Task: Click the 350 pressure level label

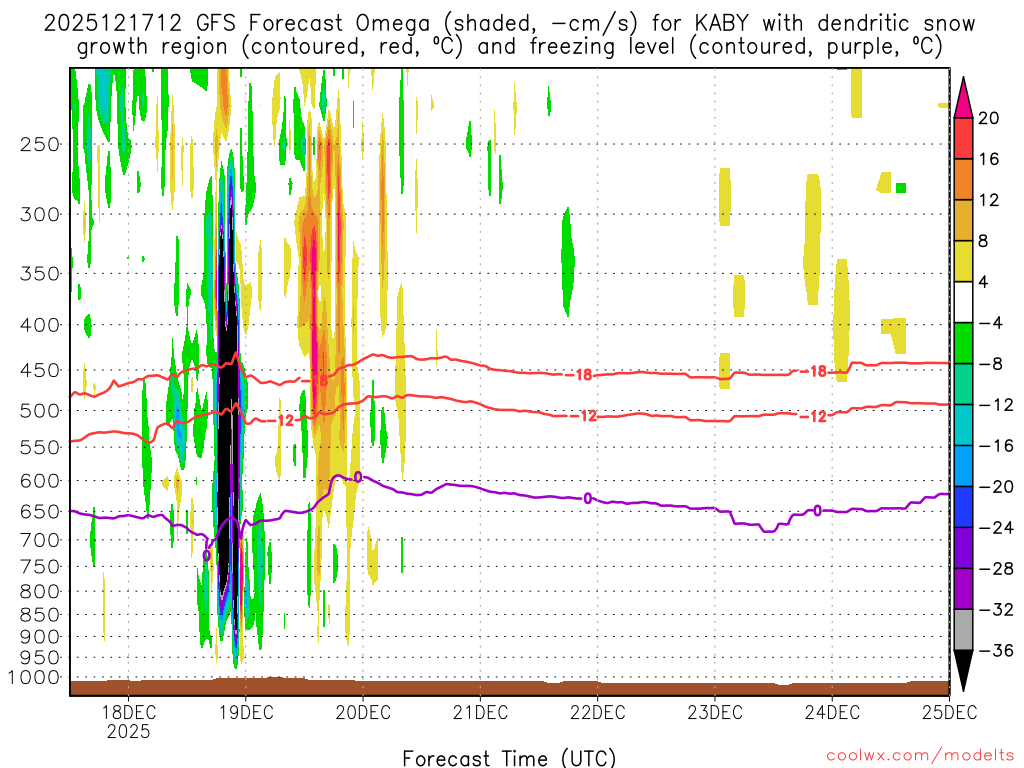Action: point(40,274)
